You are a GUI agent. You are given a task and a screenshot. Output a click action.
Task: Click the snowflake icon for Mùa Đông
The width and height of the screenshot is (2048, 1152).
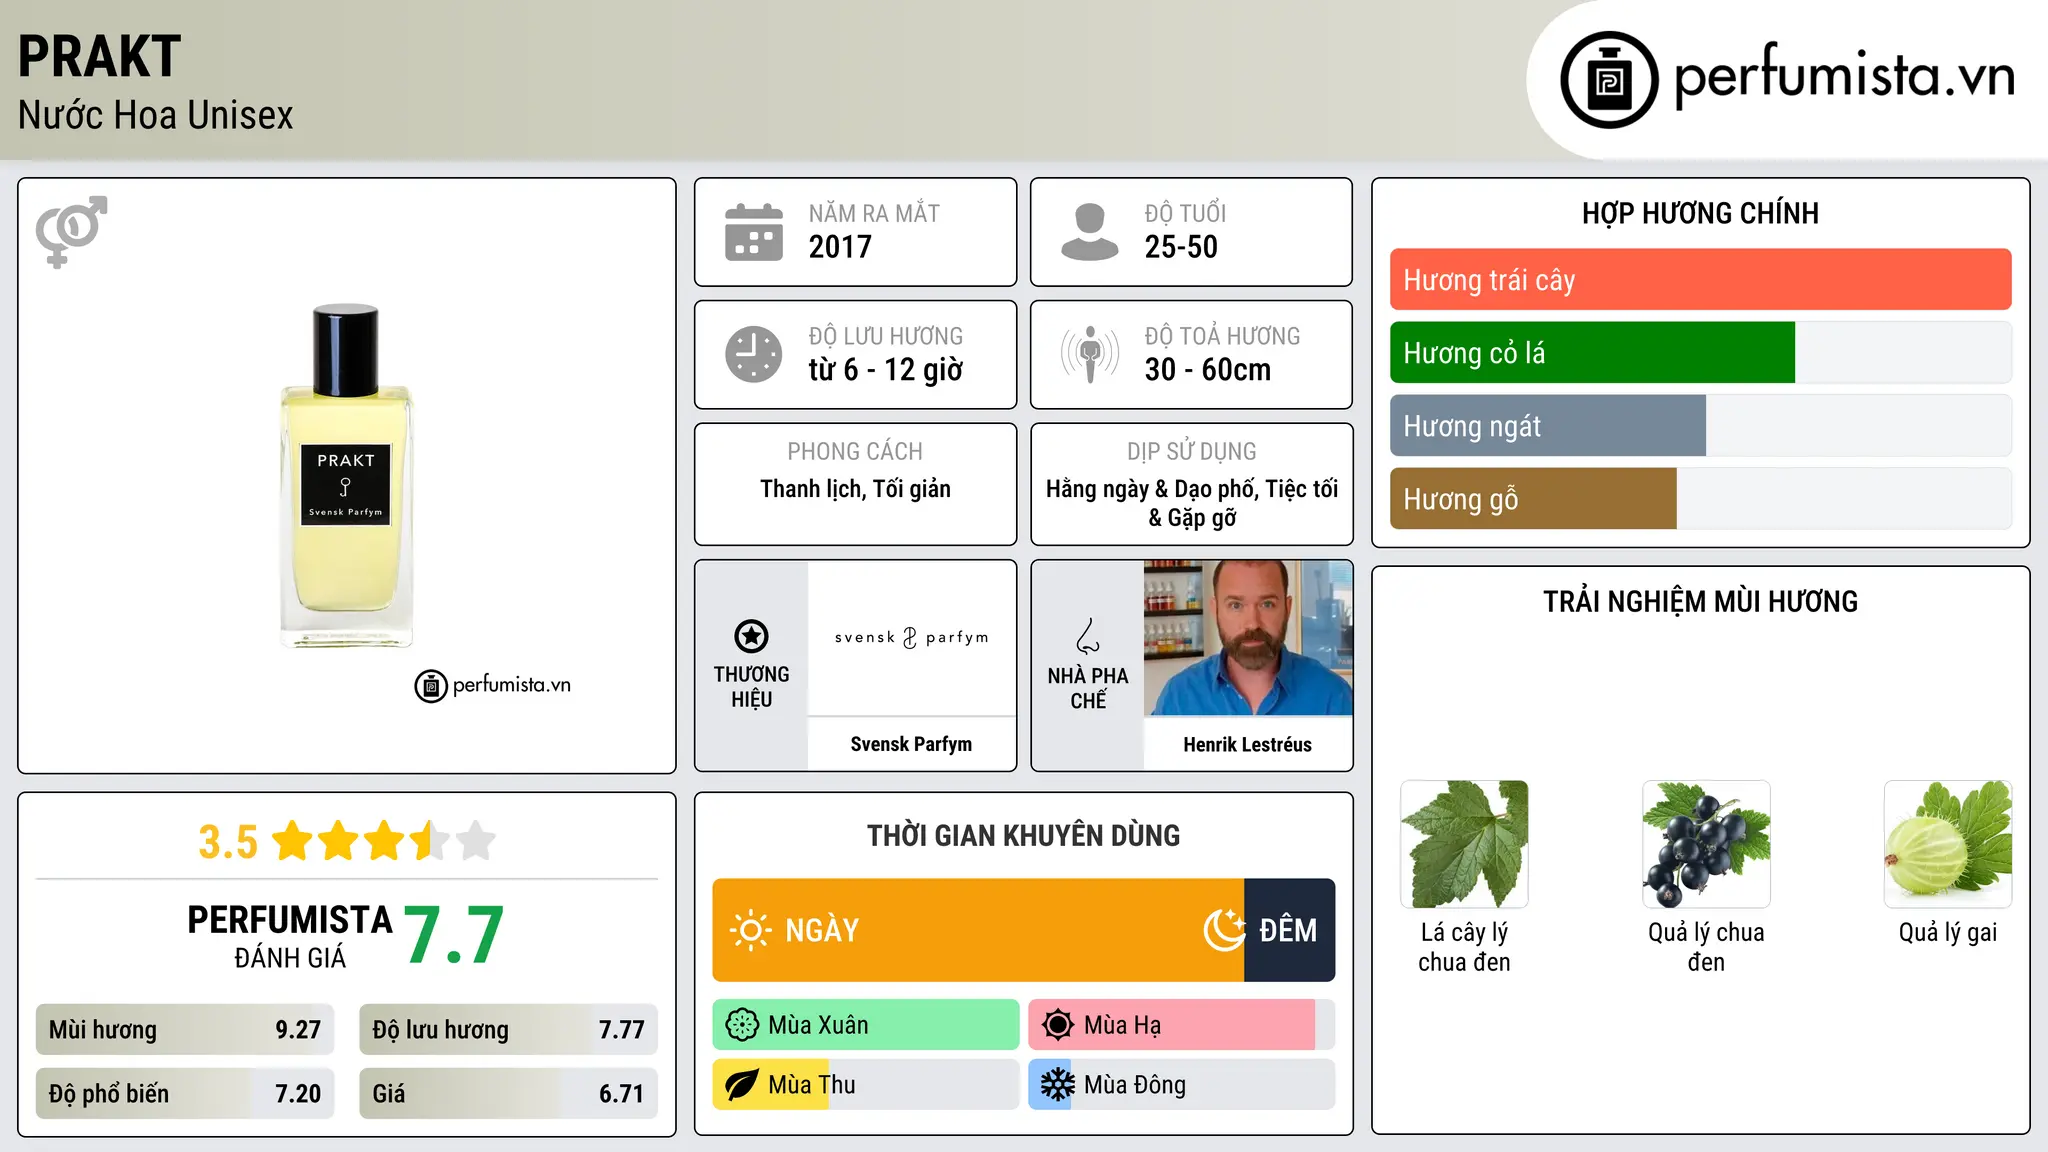point(1058,1085)
